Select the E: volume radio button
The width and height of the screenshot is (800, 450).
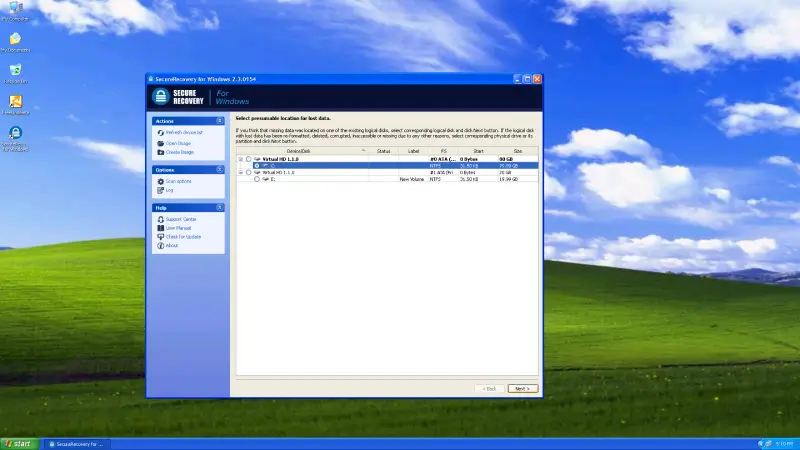(x=257, y=179)
